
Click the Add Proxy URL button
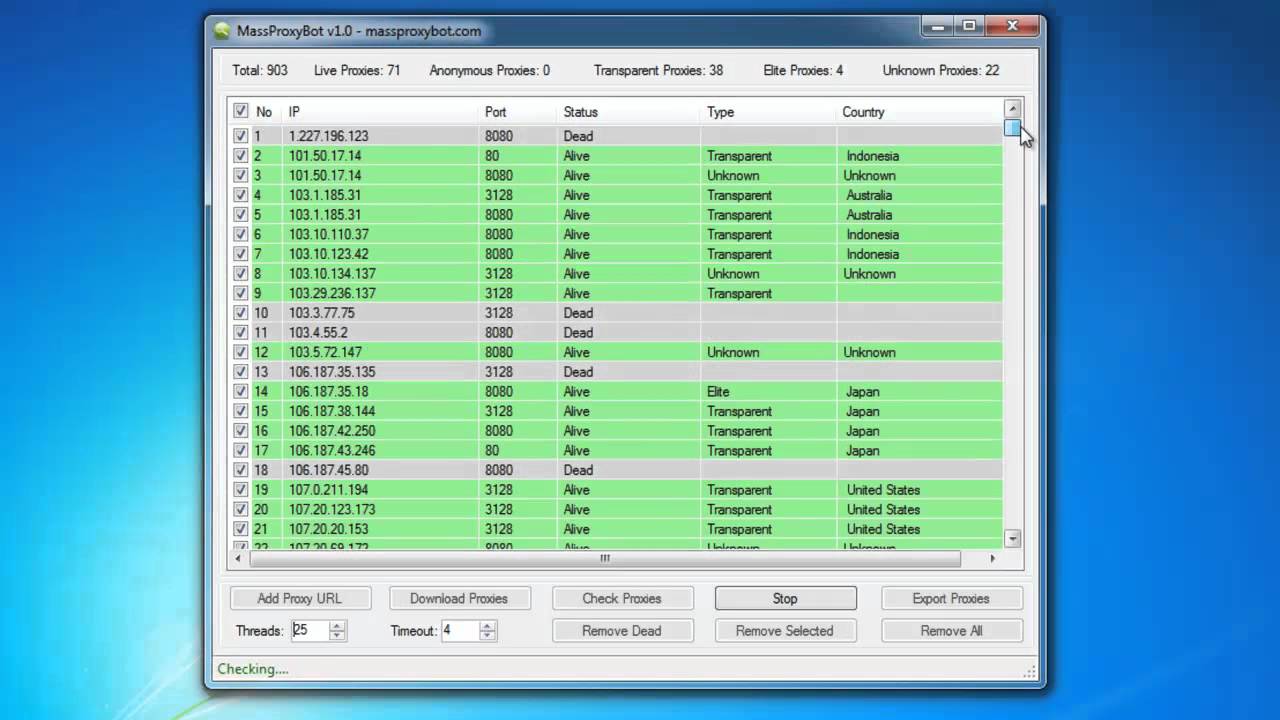click(x=300, y=598)
